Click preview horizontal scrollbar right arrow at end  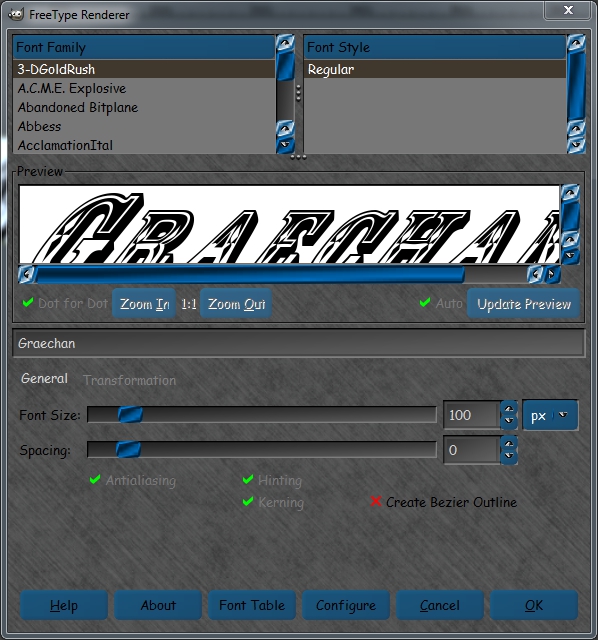pos(552,274)
